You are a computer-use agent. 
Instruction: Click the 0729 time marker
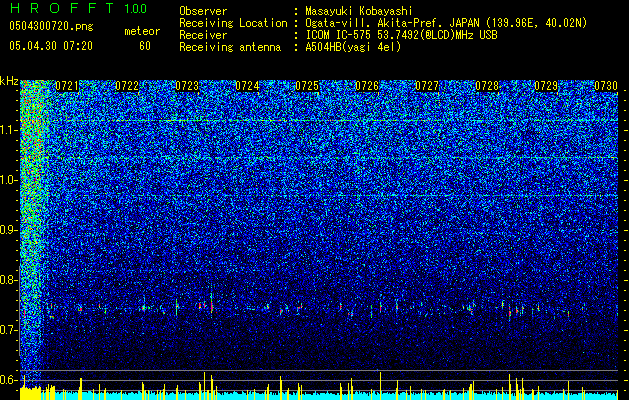546,86
